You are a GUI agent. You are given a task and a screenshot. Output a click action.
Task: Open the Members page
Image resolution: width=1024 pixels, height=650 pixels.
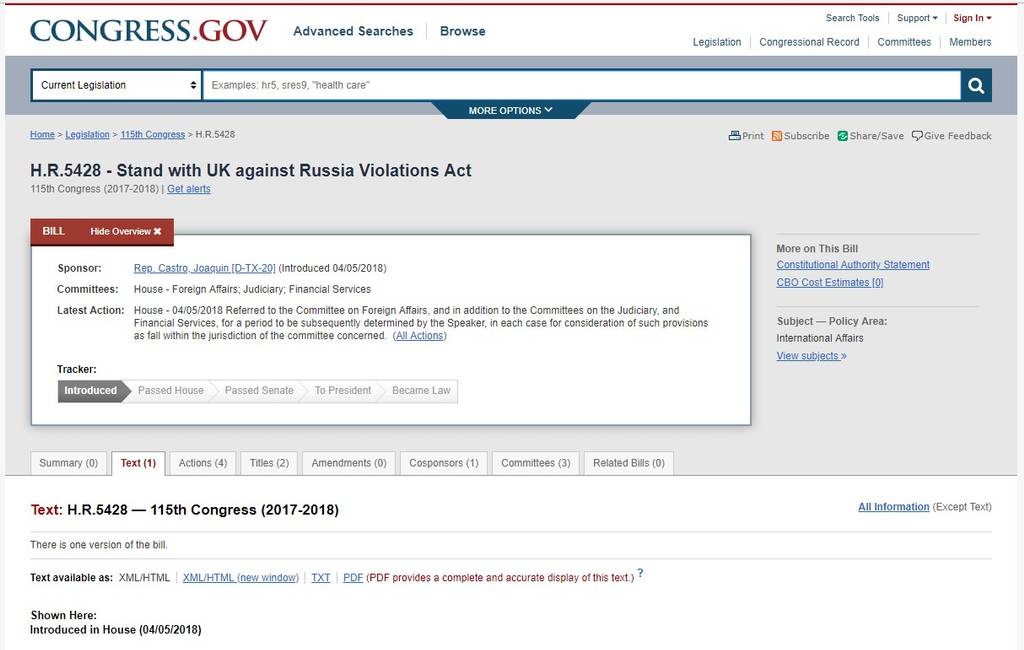970,42
